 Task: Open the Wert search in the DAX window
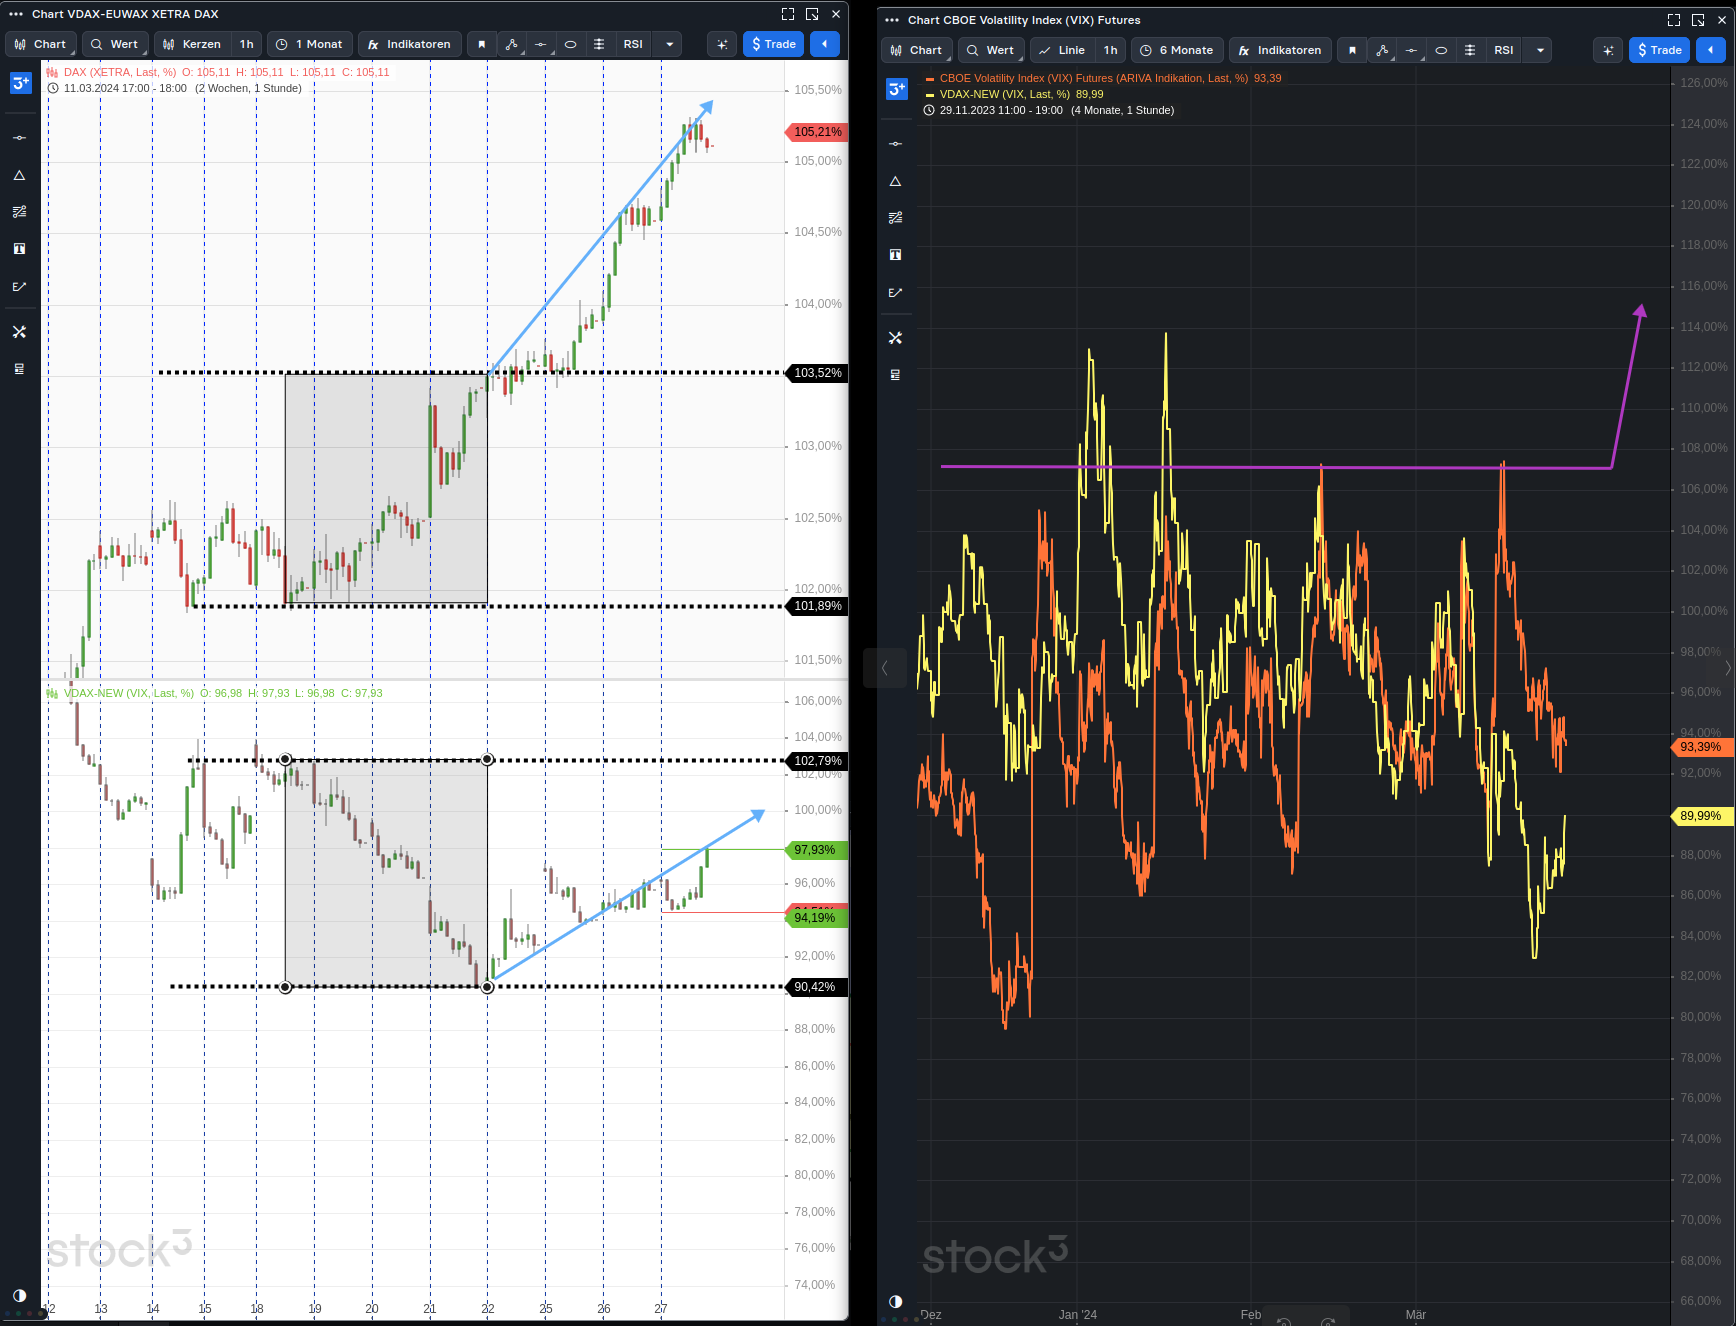point(115,44)
